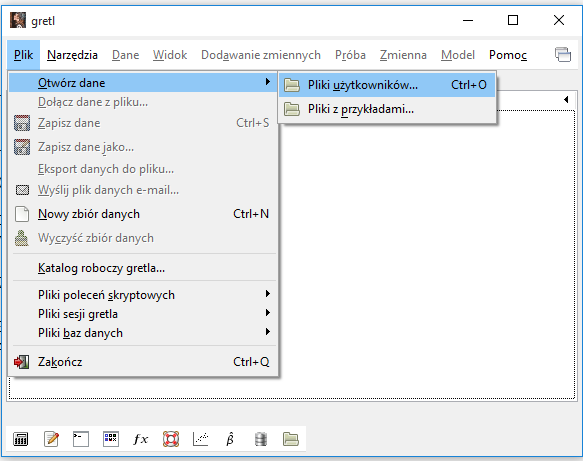Open function packages fx icon
Image resolution: width=583 pixels, height=461 pixels.
(141, 439)
